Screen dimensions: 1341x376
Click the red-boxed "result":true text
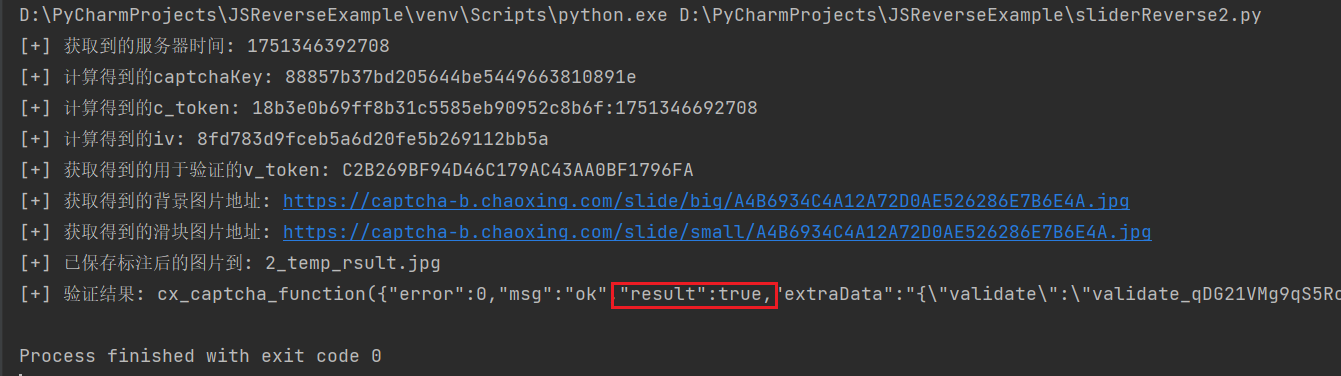coord(695,294)
